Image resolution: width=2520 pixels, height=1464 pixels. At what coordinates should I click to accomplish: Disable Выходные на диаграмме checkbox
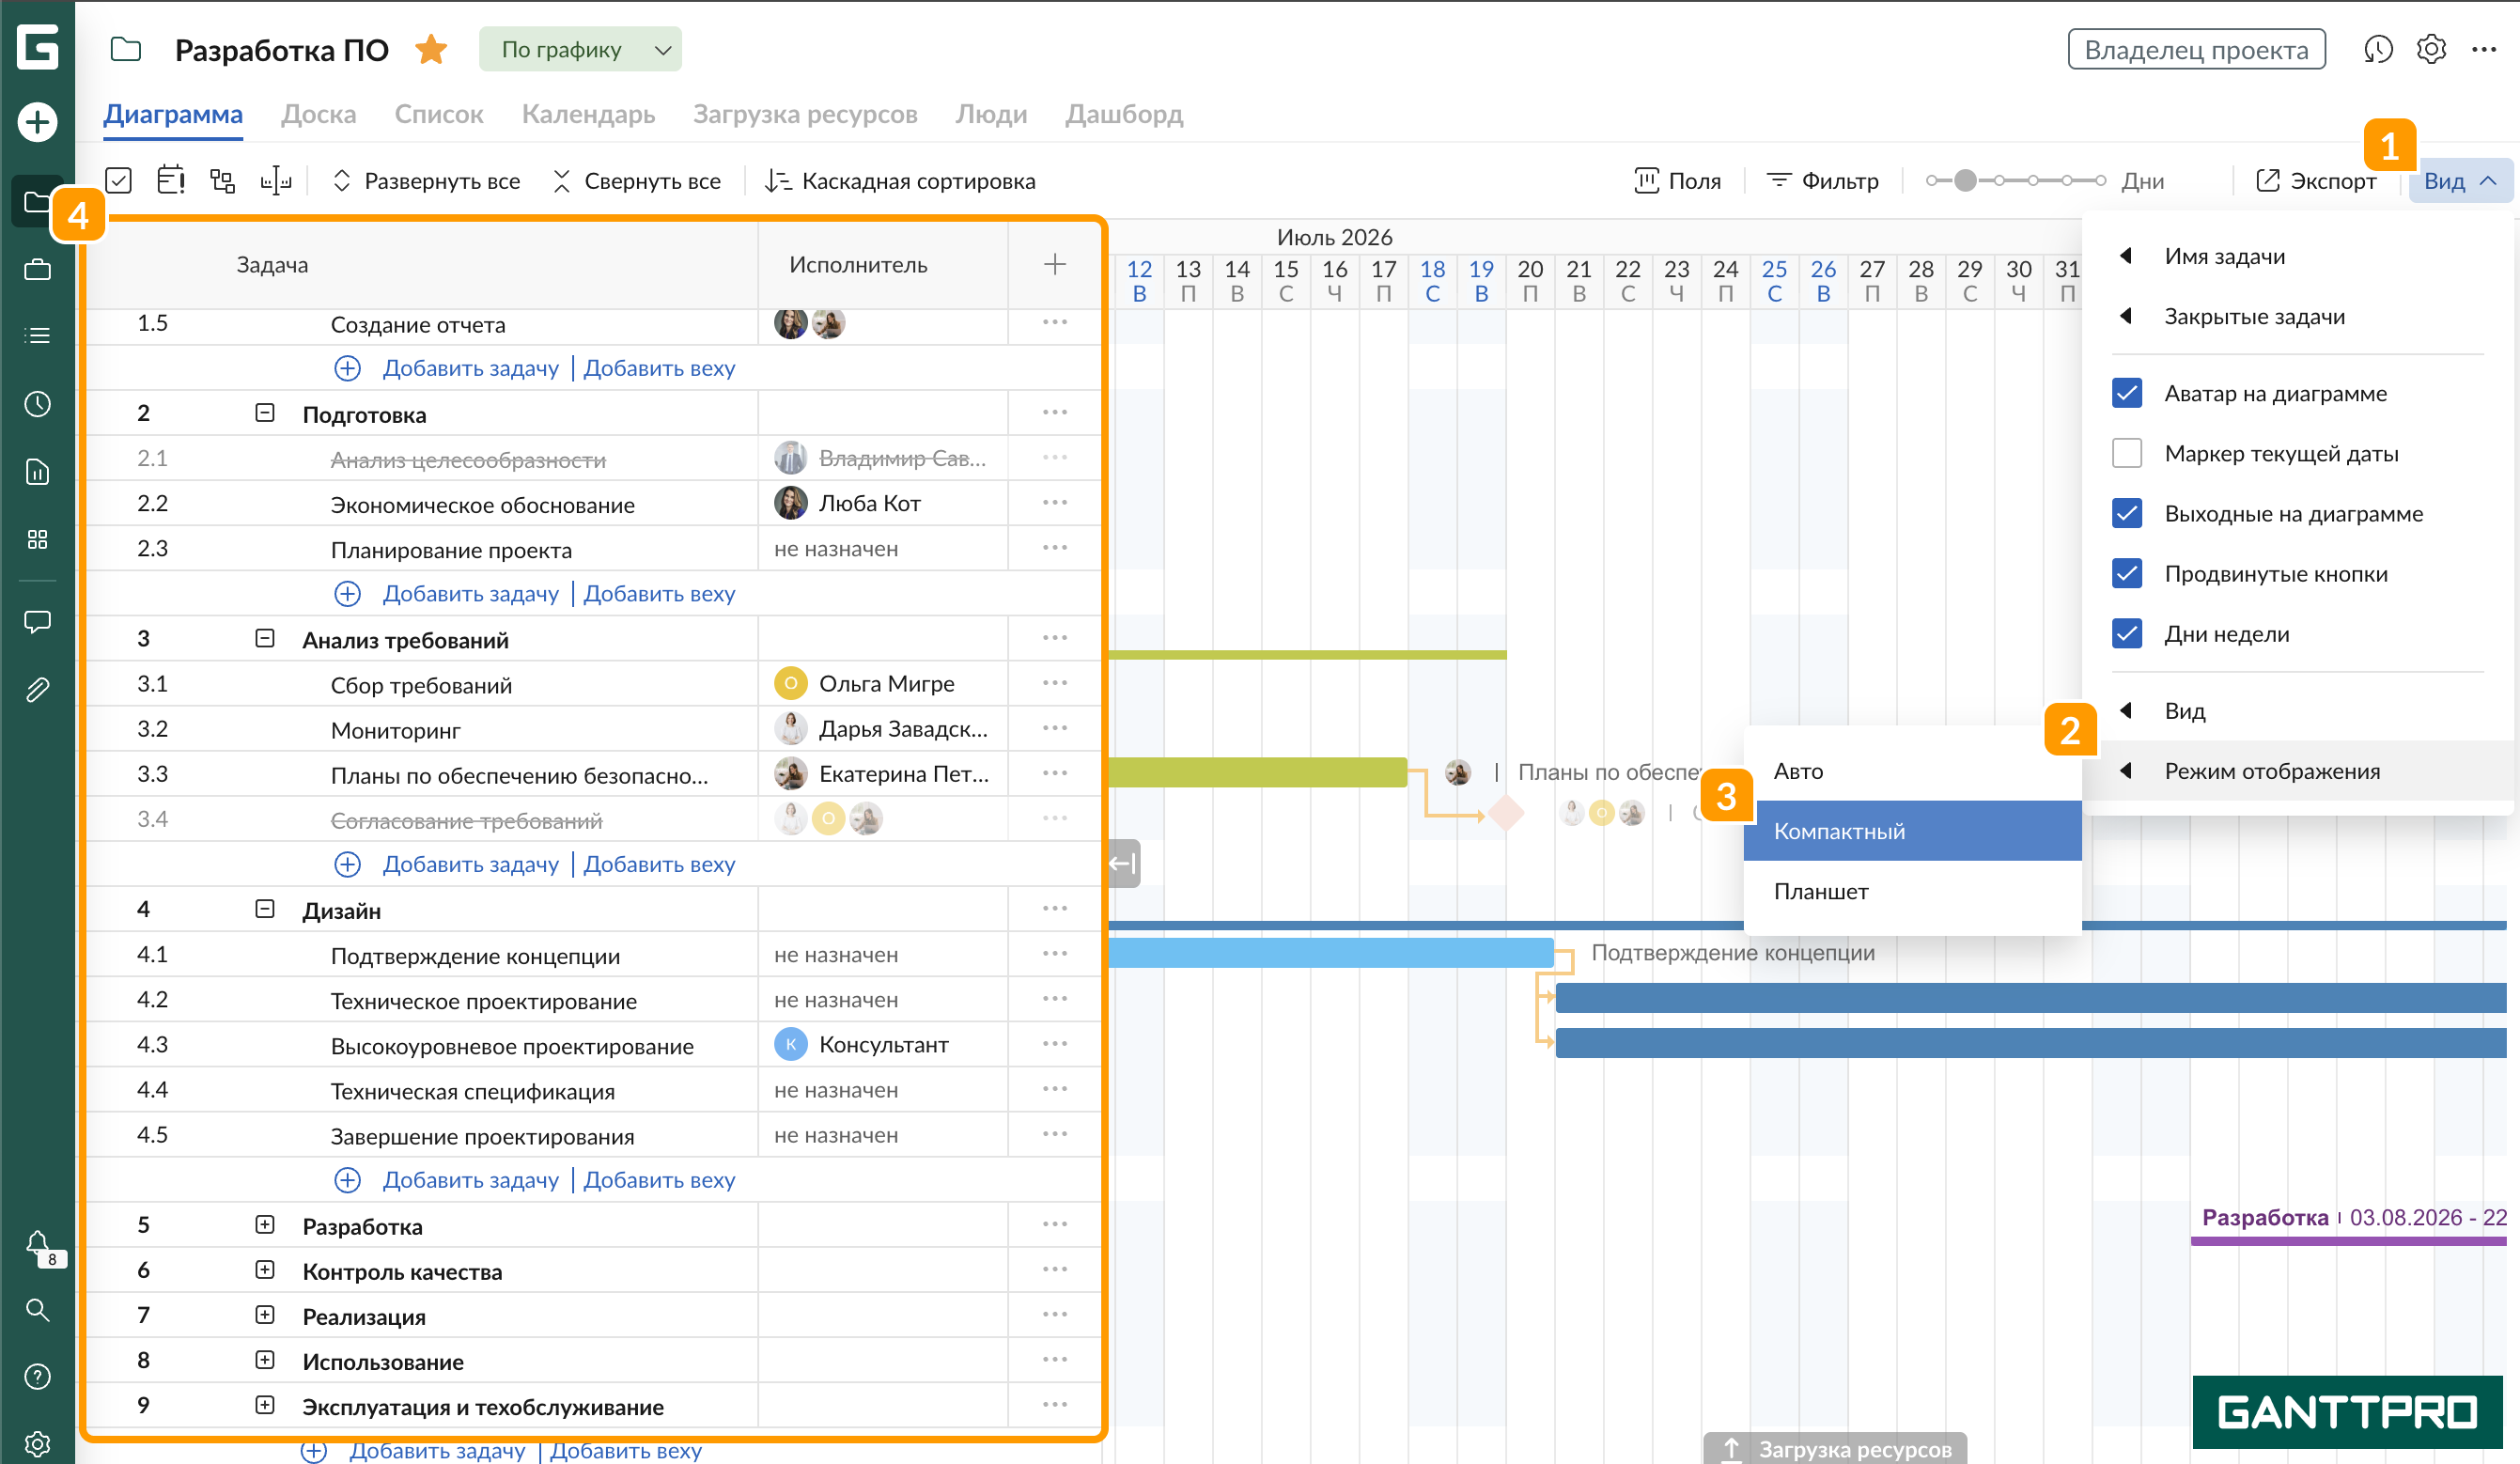pyautogui.click(x=2126, y=513)
